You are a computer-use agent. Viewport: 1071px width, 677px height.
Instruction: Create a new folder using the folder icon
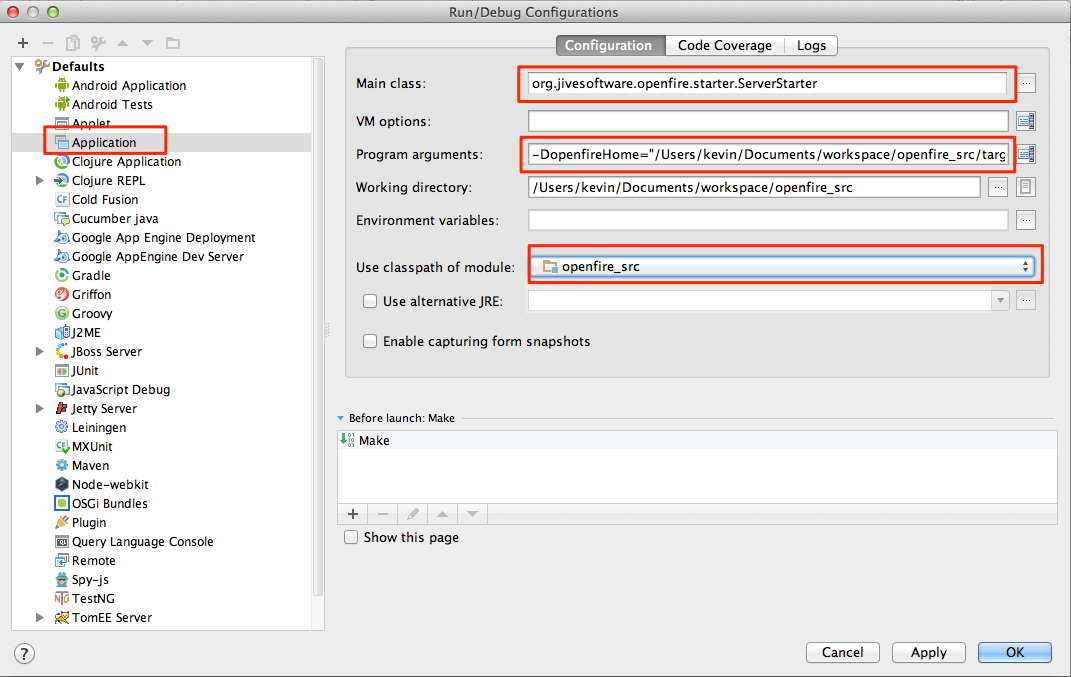171,43
